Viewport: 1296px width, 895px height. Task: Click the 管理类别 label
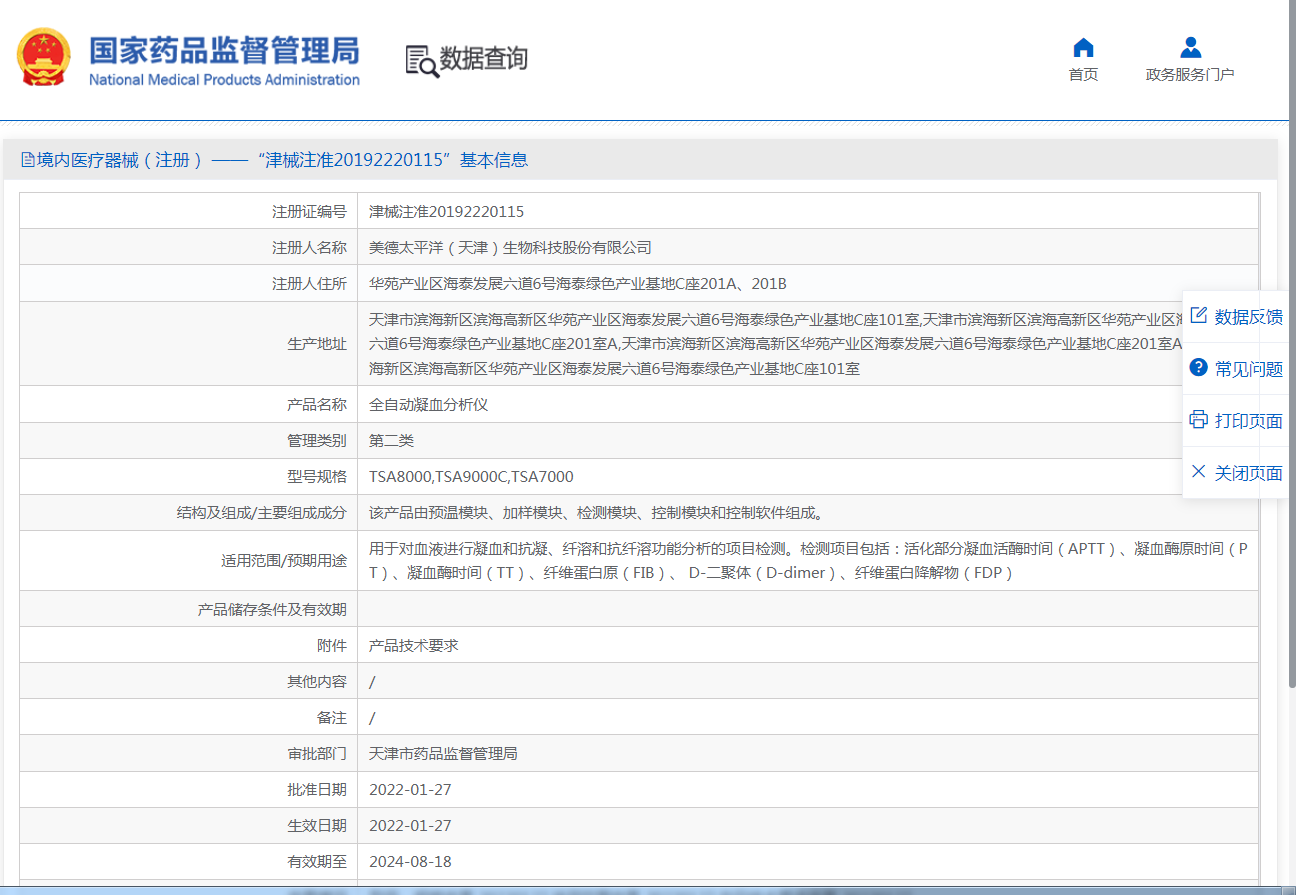tap(317, 441)
